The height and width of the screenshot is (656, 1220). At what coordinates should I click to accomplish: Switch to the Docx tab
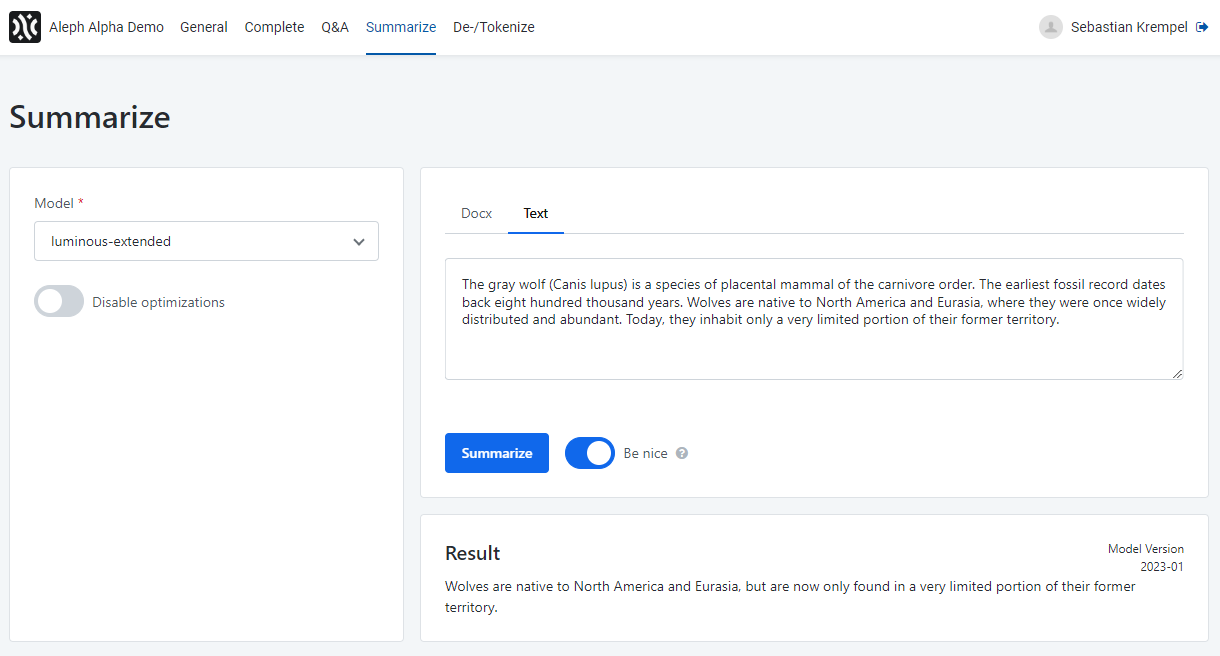click(476, 213)
